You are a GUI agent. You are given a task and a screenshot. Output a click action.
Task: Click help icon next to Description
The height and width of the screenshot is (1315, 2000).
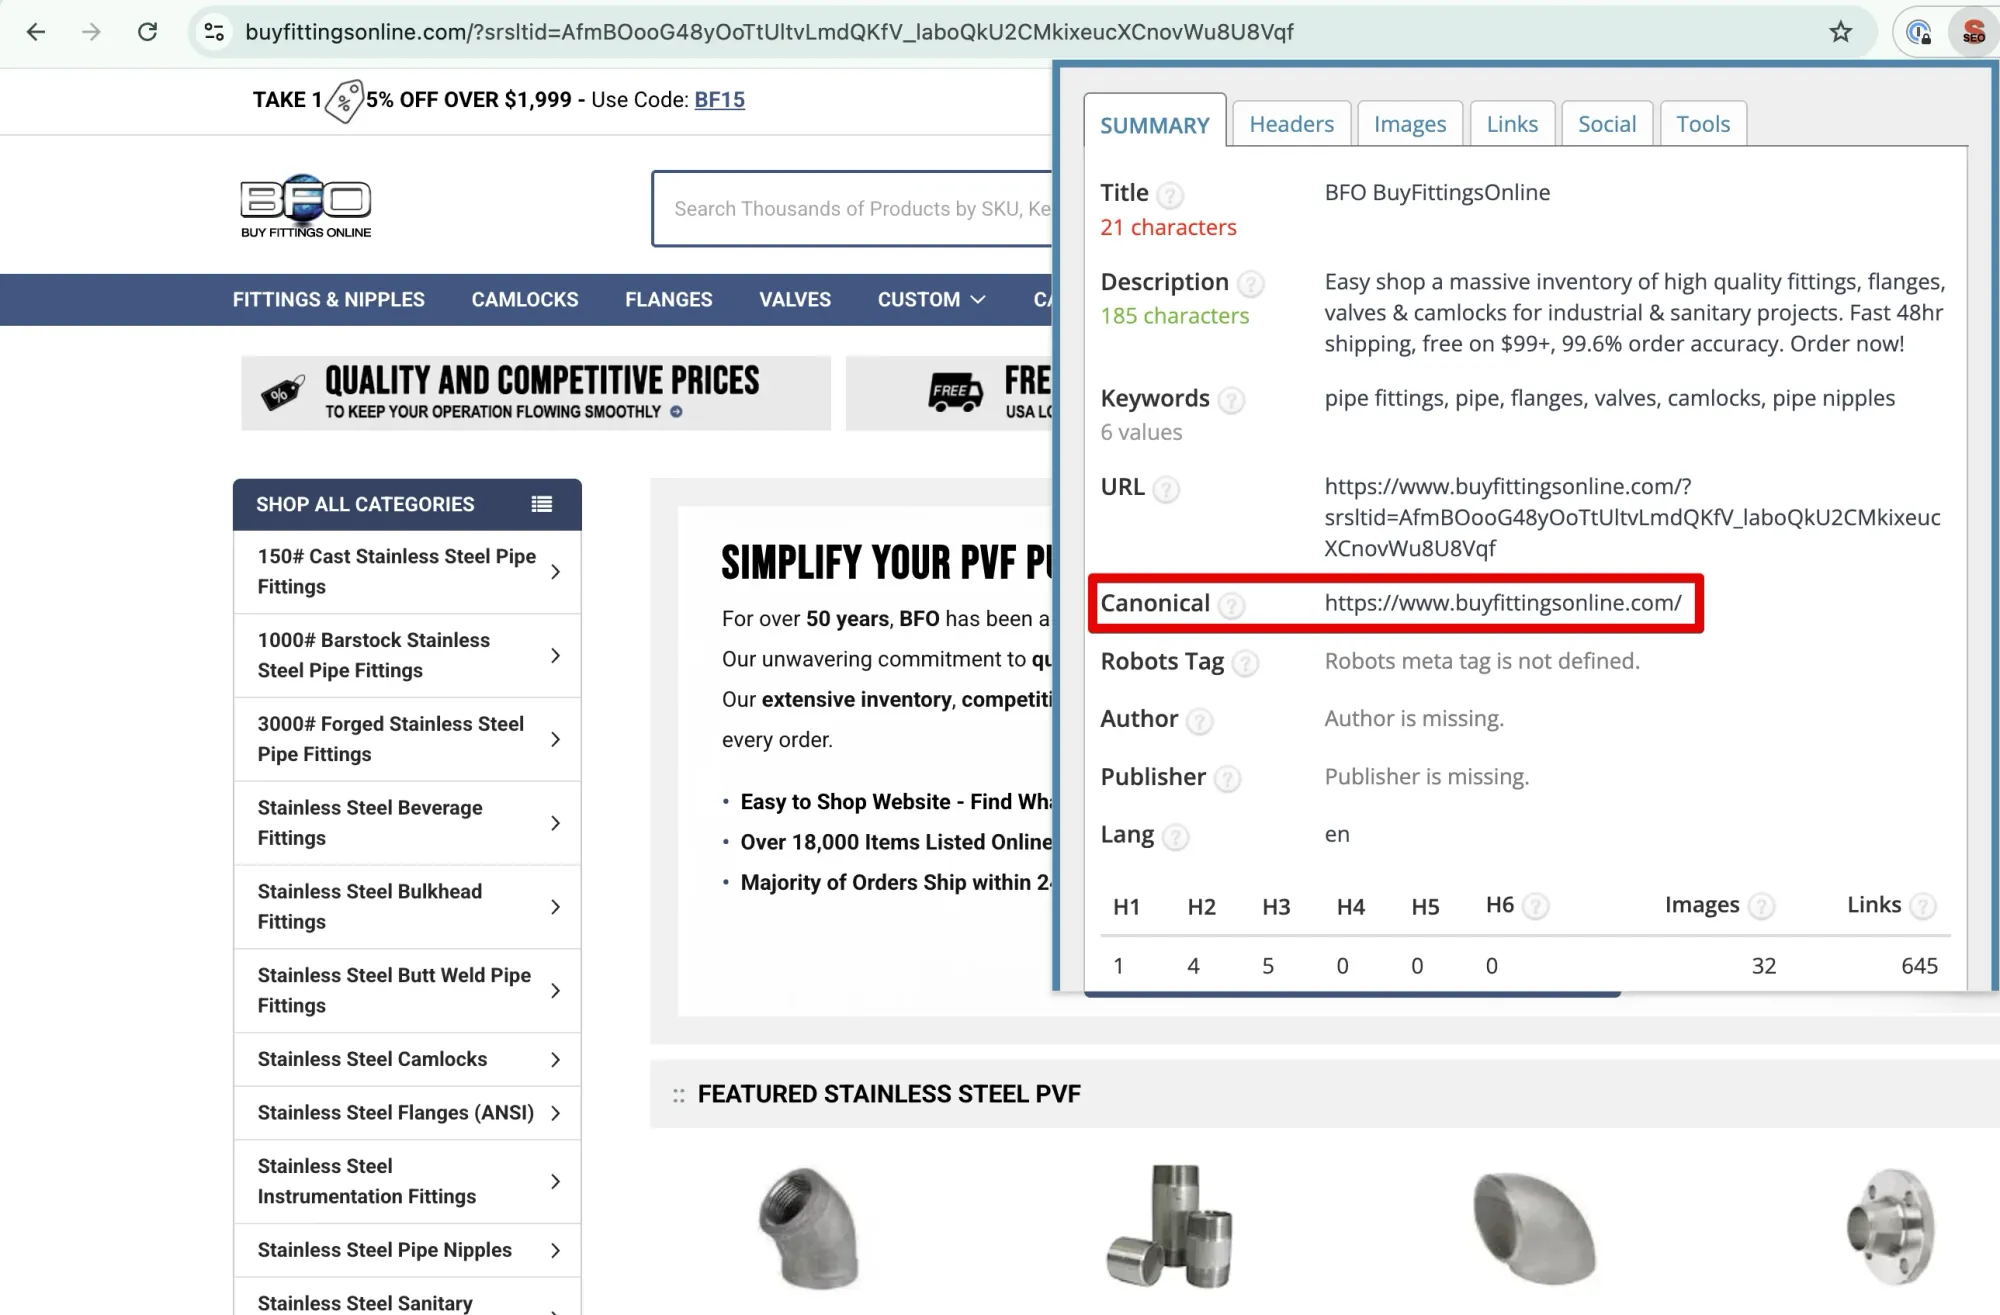(x=1250, y=284)
